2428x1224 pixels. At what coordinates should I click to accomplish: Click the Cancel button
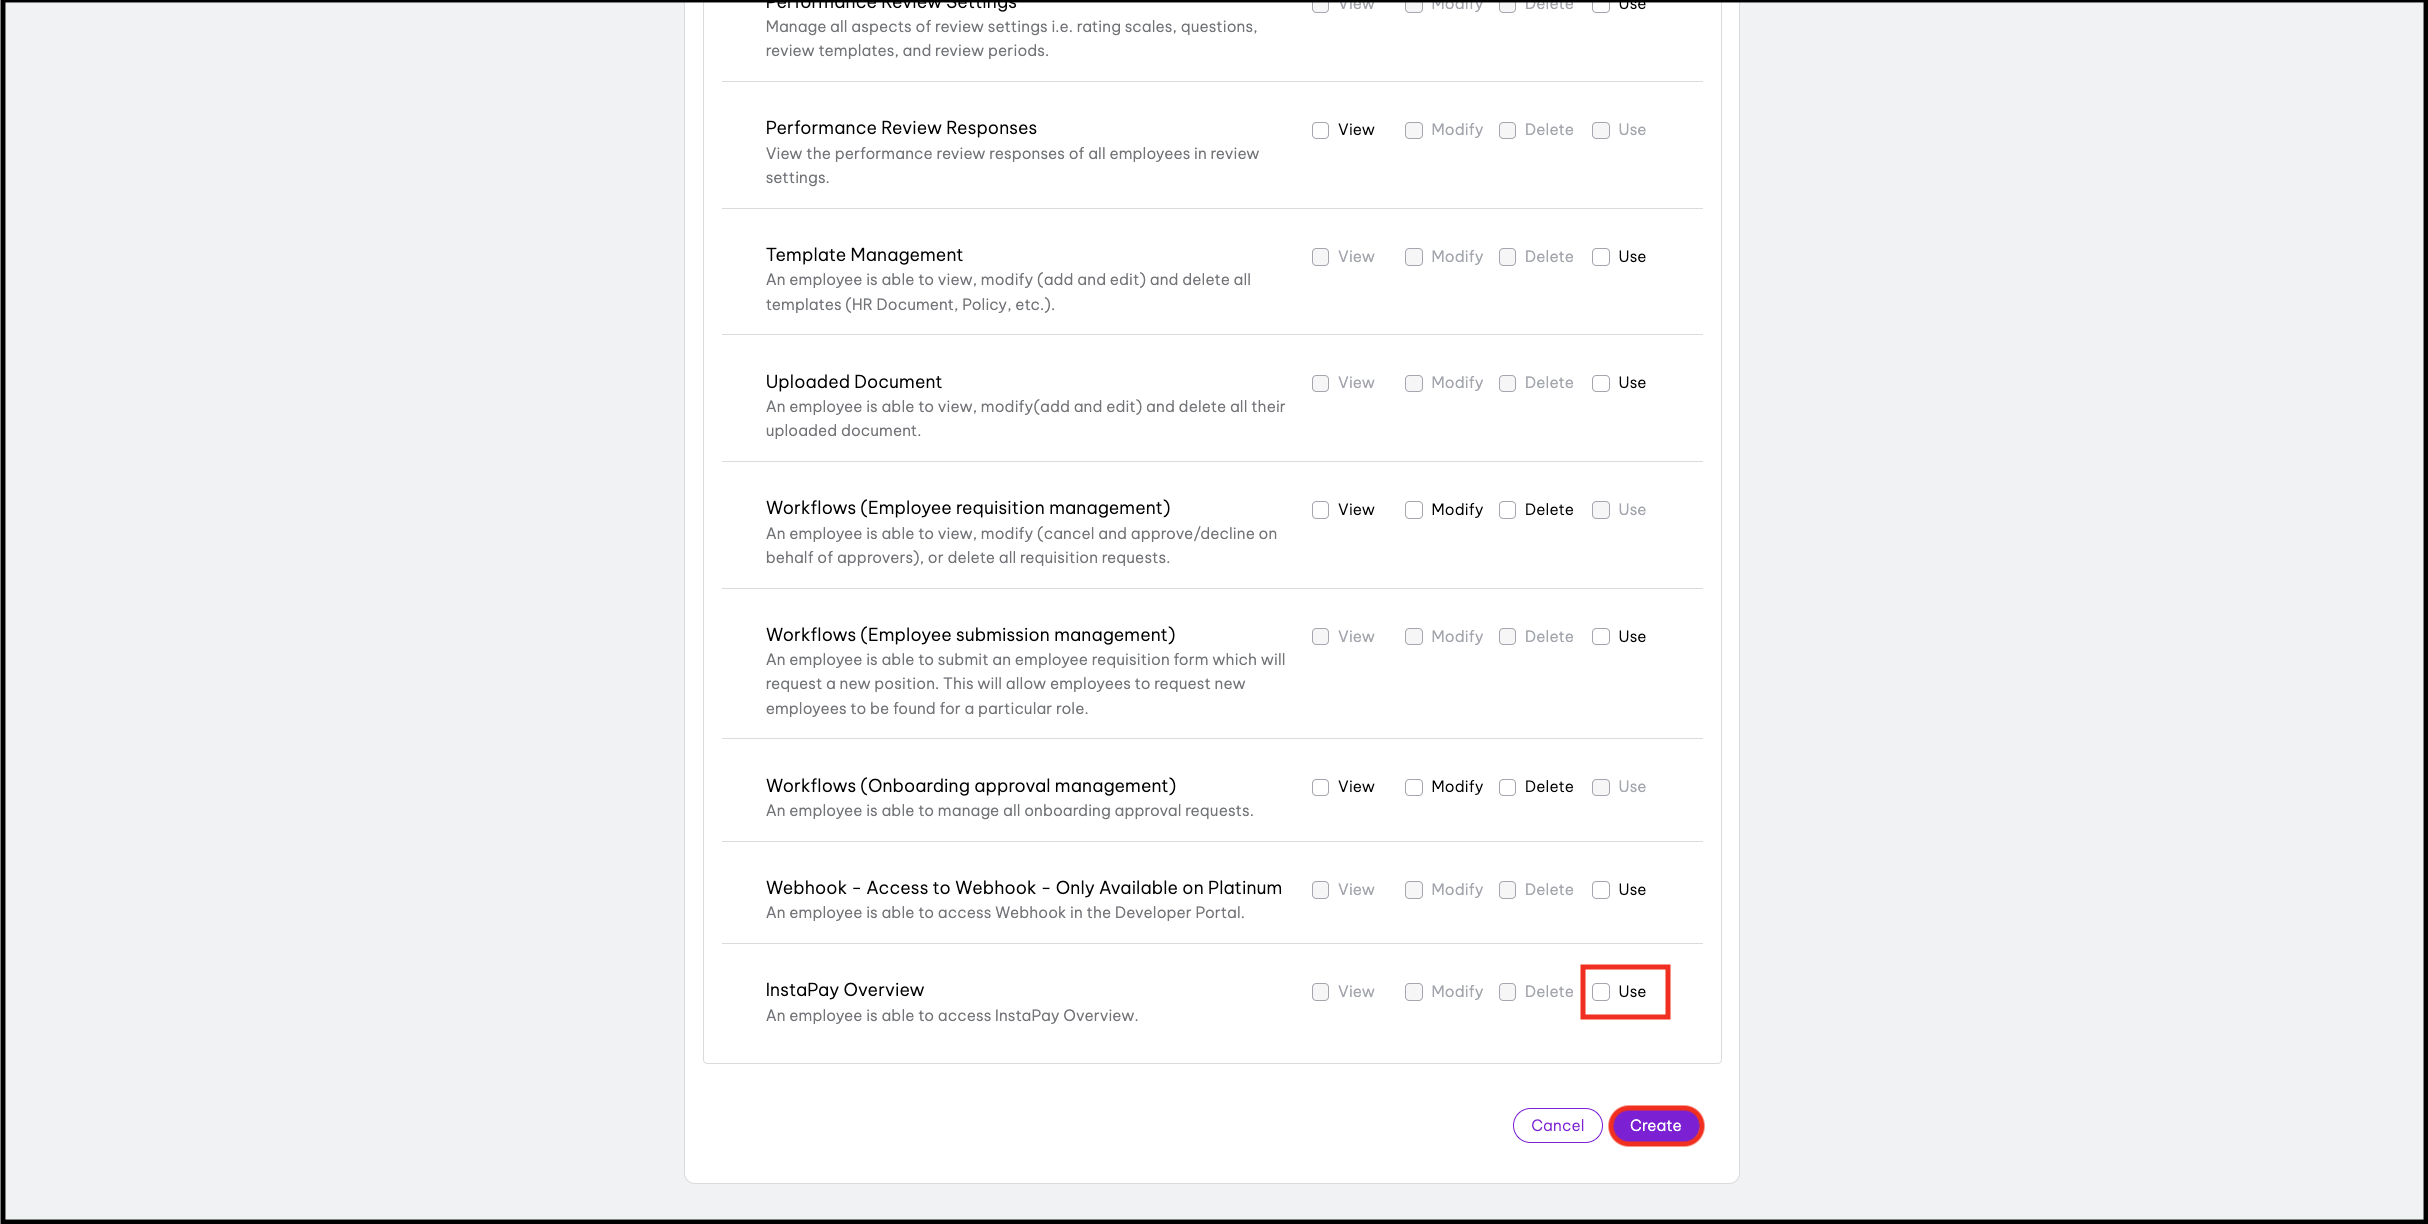[x=1557, y=1125]
